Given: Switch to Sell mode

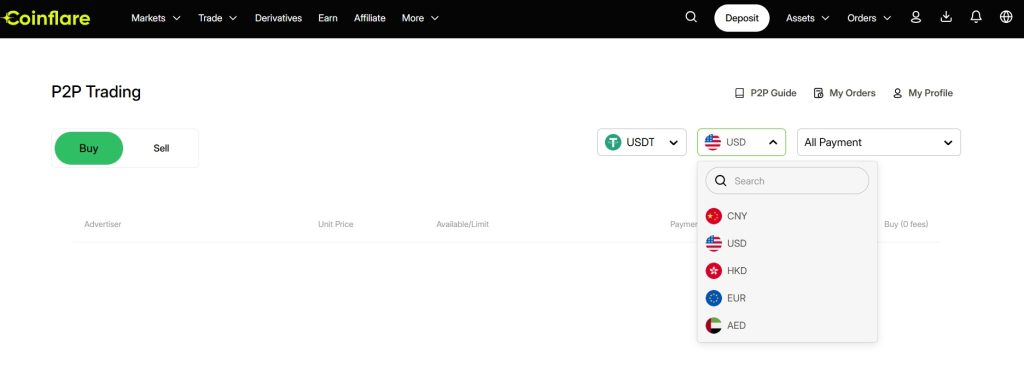Looking at the screenshot, I should click(x=161, y=148).
